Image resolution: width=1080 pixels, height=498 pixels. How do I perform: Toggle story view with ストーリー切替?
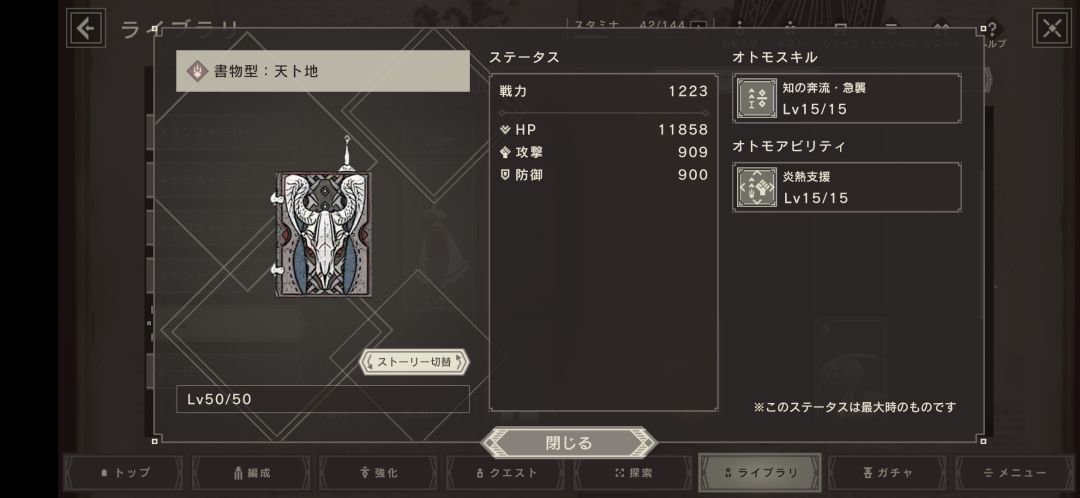click(x=414, y=362)
